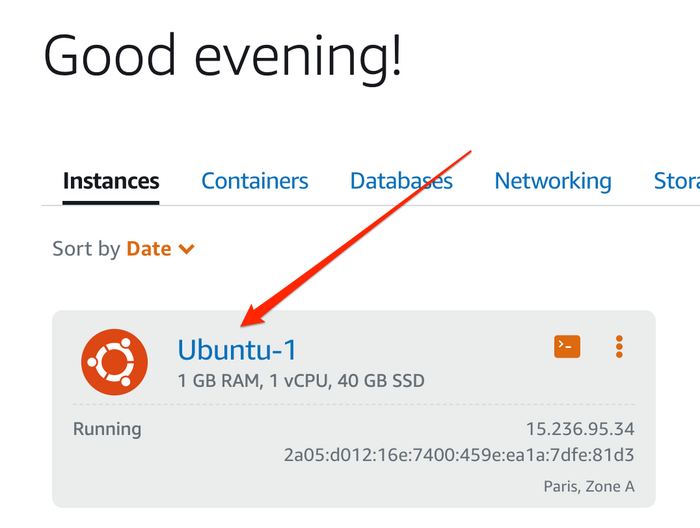Screen dimensions: 700x528
Task: Click the Ubuntu logo icon
Action: coord(114,362)
